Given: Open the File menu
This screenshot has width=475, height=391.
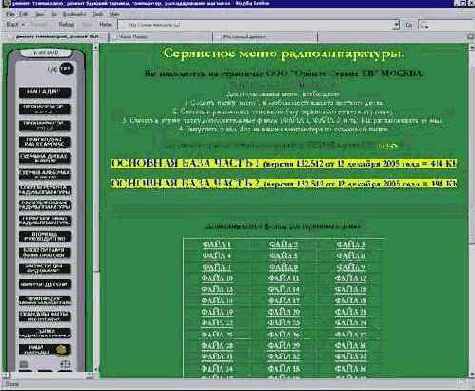Looking at the screenshot, I should tap(10, 14).
